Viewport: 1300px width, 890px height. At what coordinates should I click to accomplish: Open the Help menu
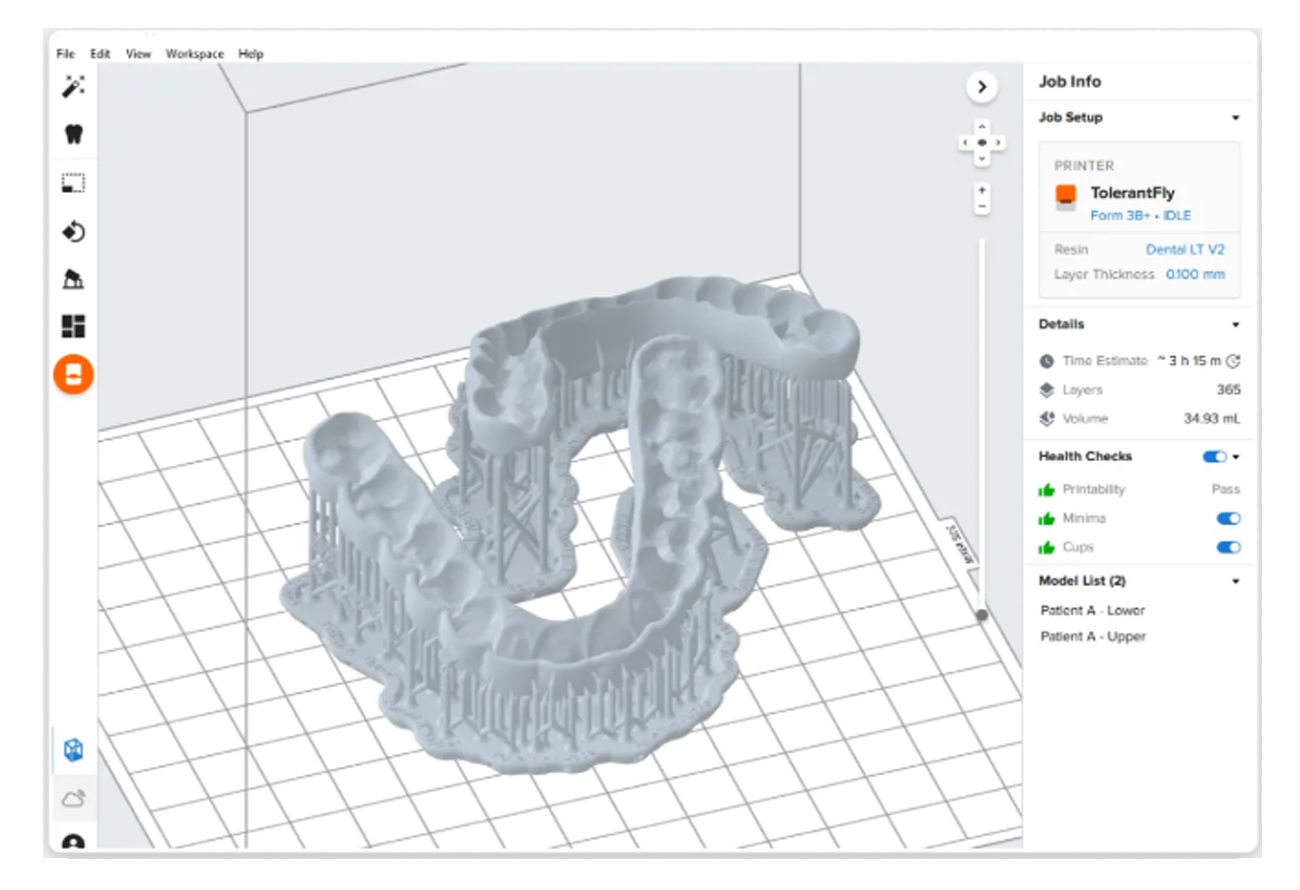251,54
